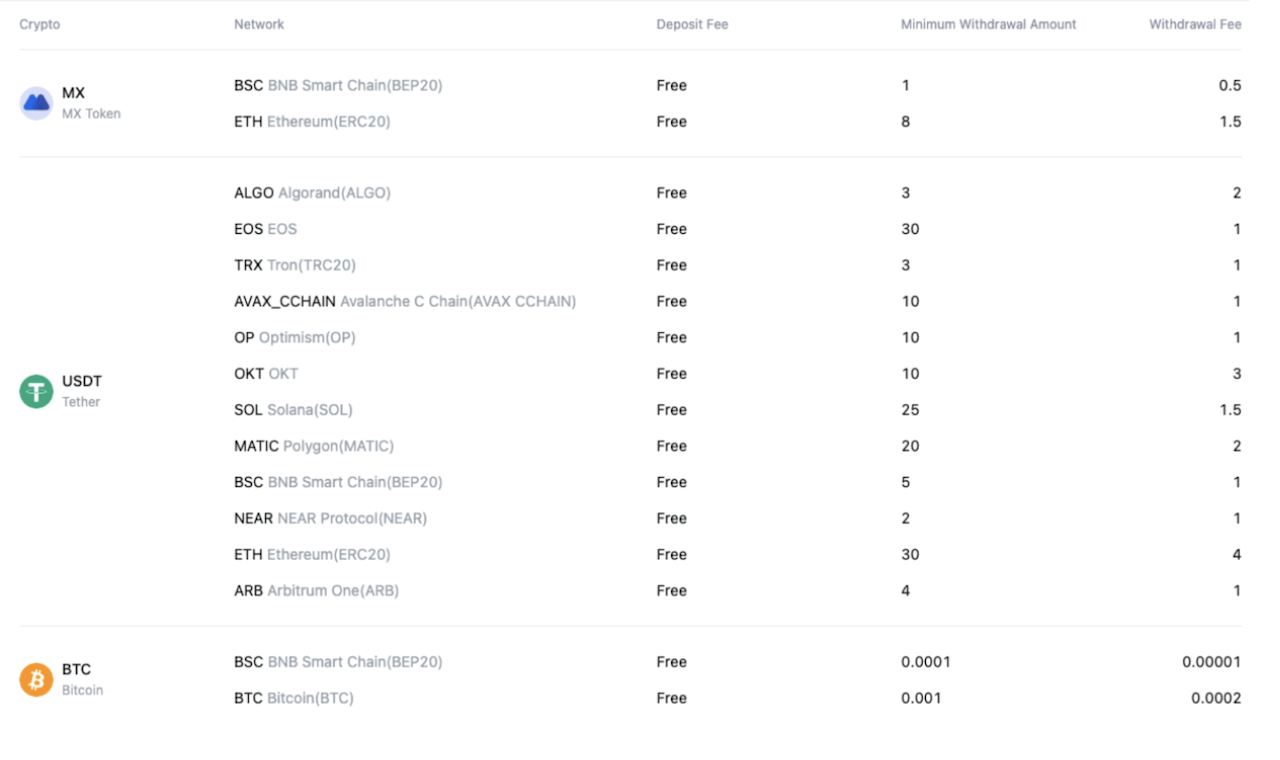Select MX BNB Smart Chain(BEP20) network
The image size is (1280, 760).
pyautogui.click(x=338, y=86)
